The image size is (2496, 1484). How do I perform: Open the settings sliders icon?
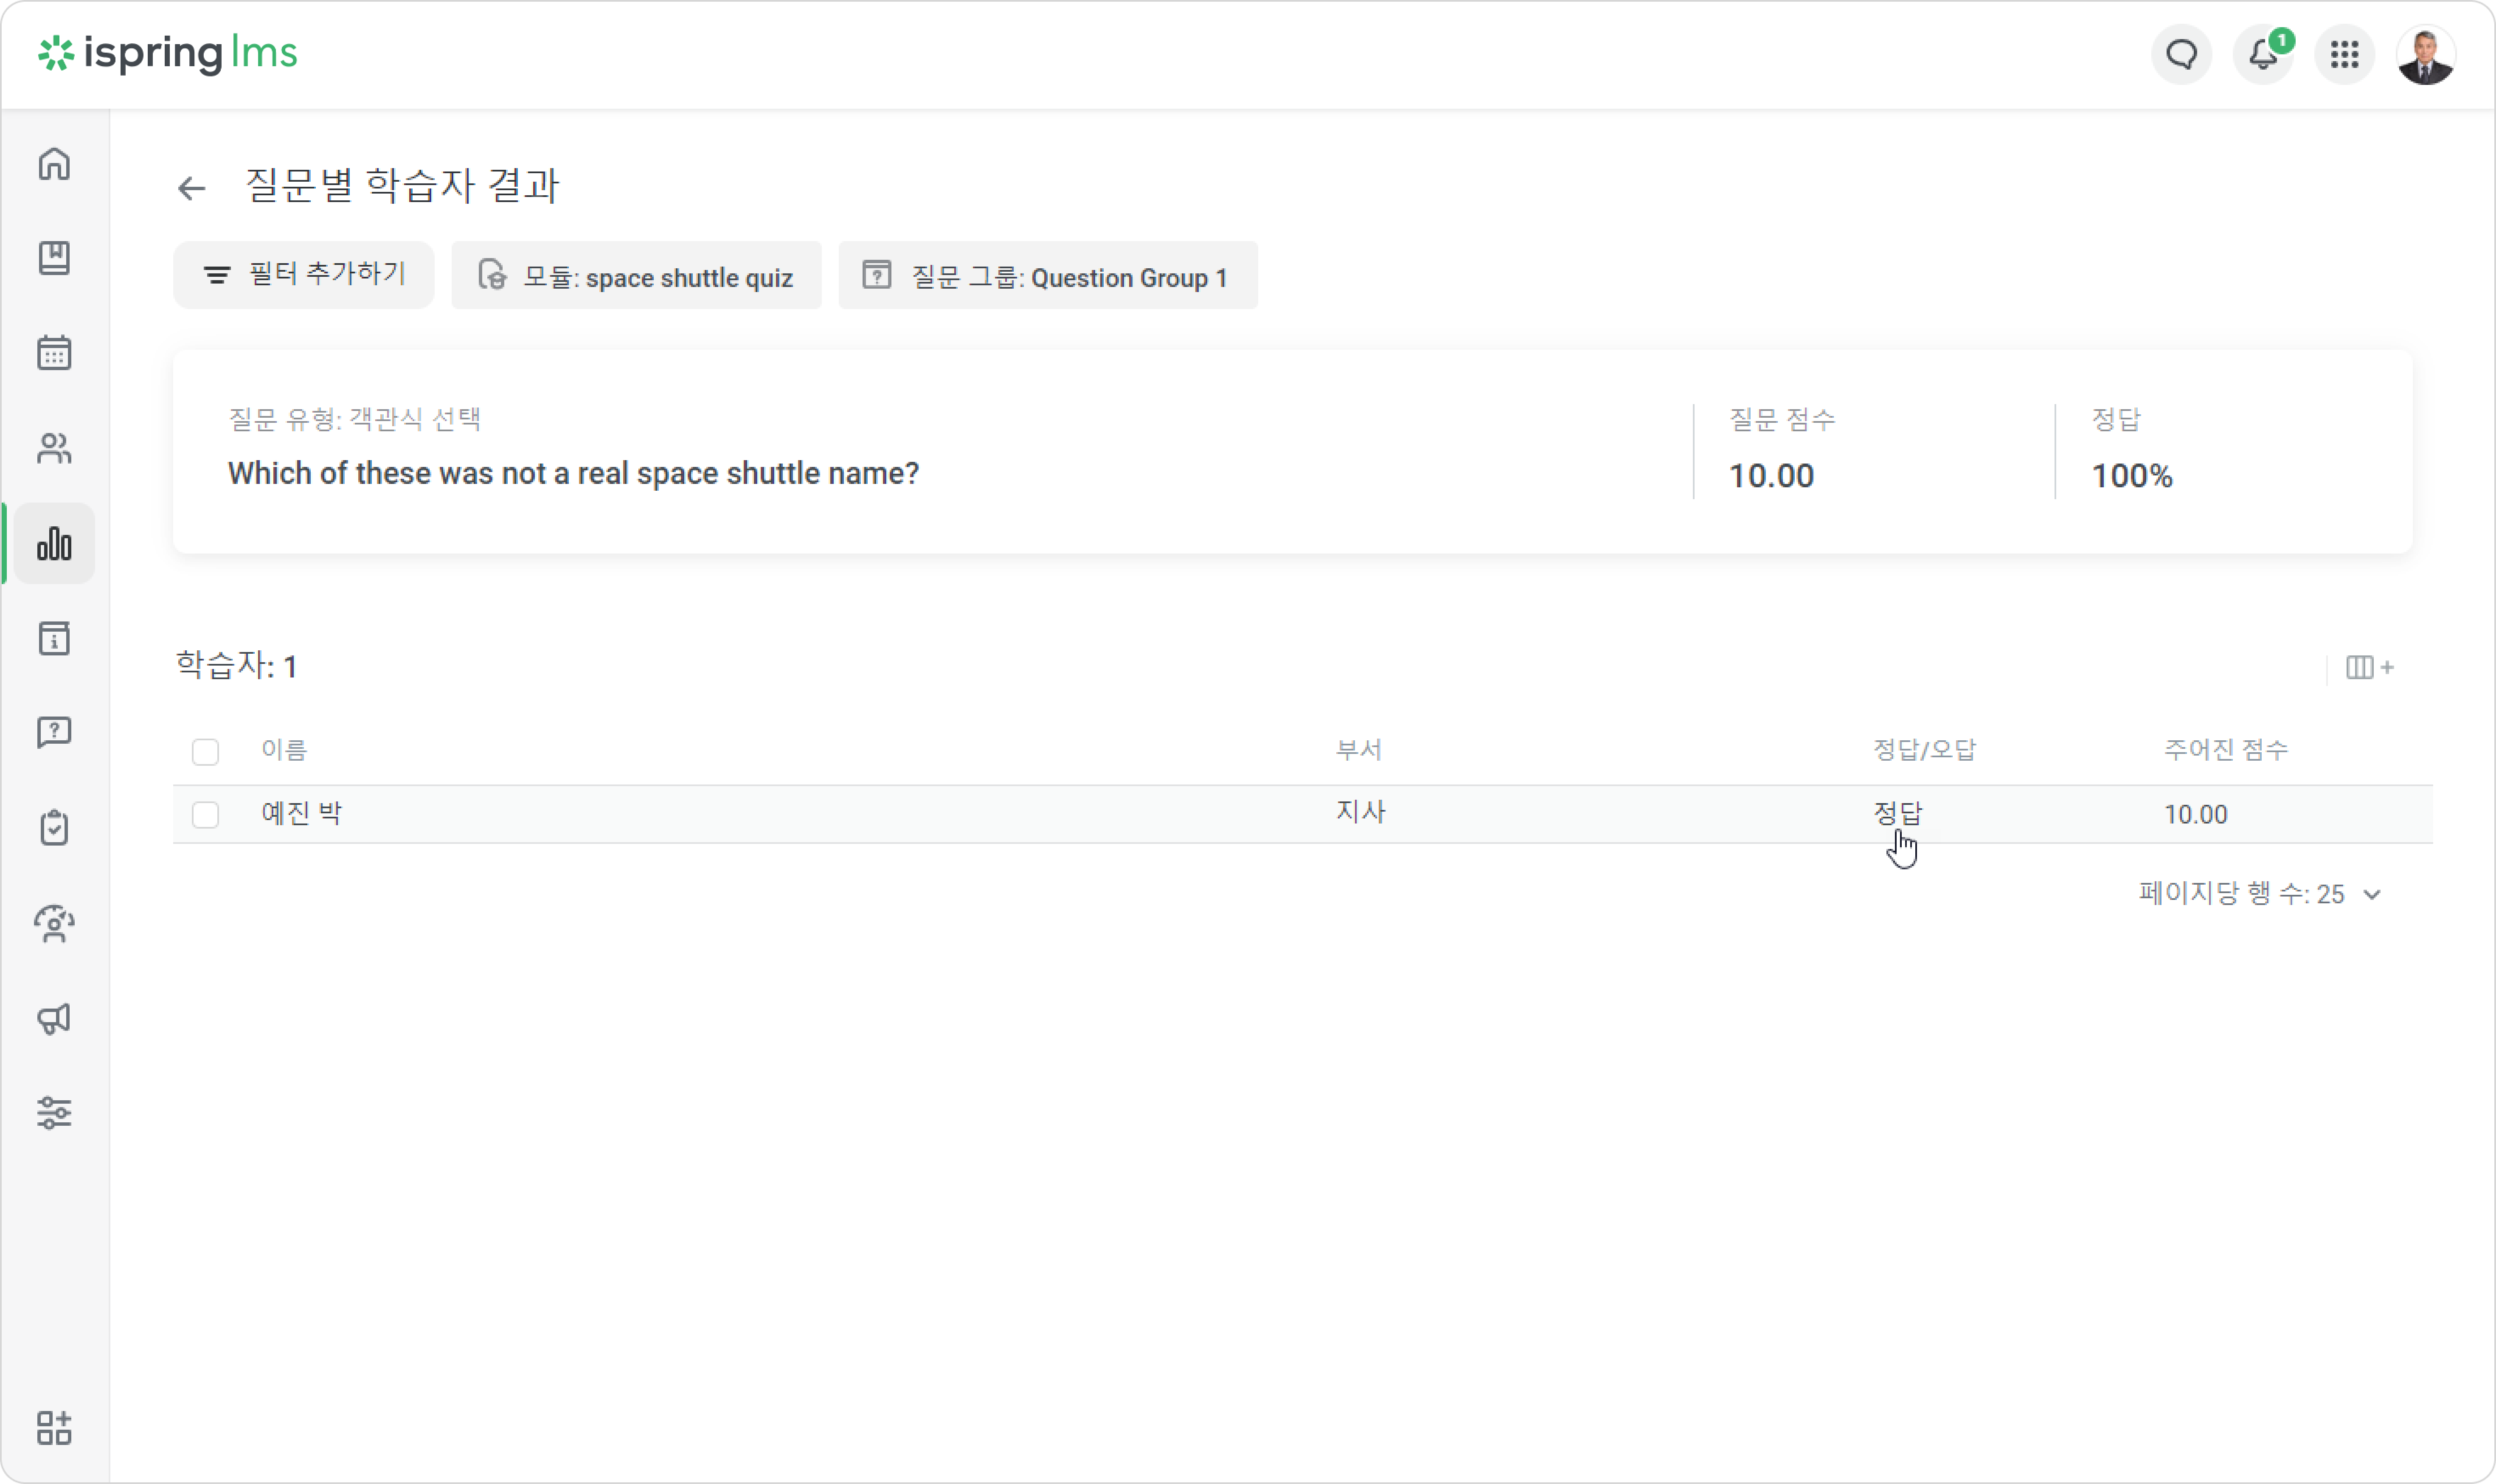[x=54, y=1113]
